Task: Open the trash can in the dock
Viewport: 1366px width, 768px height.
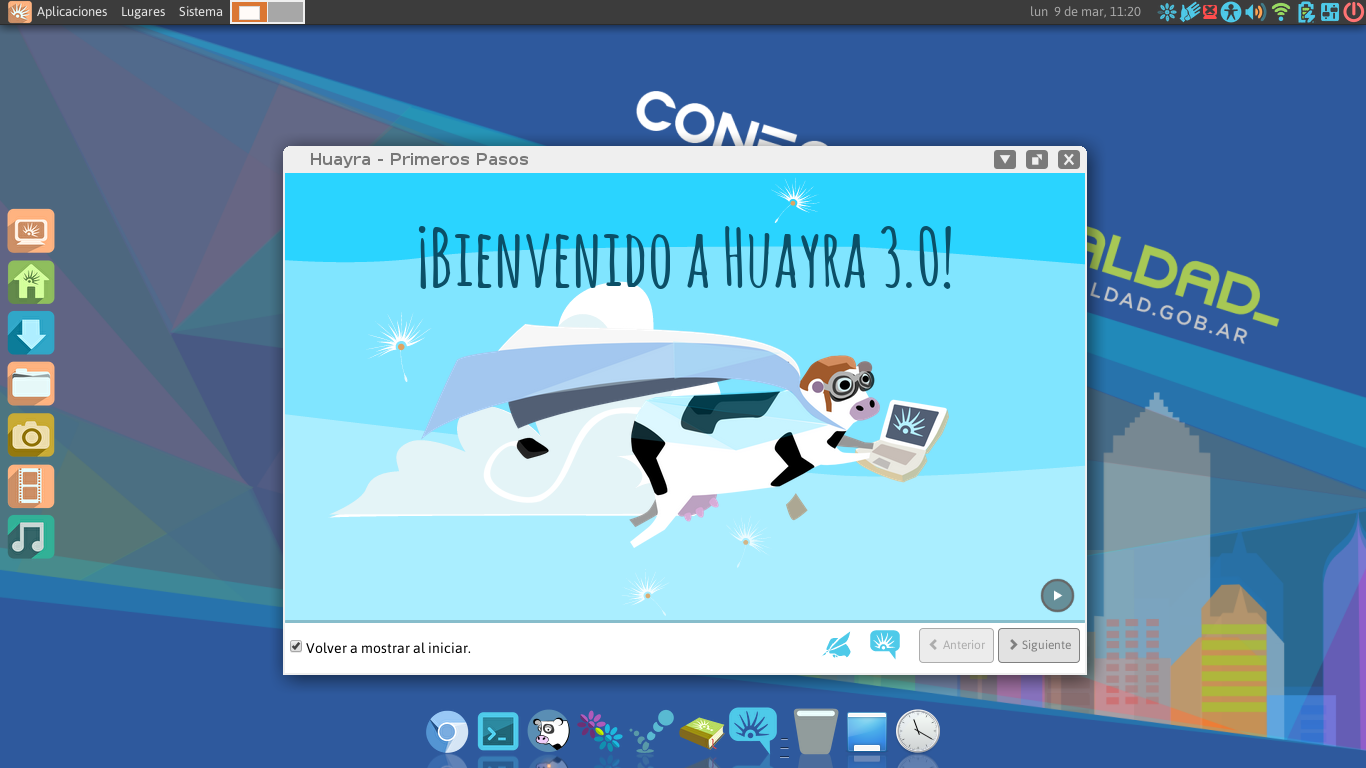Action: (815, 732)
